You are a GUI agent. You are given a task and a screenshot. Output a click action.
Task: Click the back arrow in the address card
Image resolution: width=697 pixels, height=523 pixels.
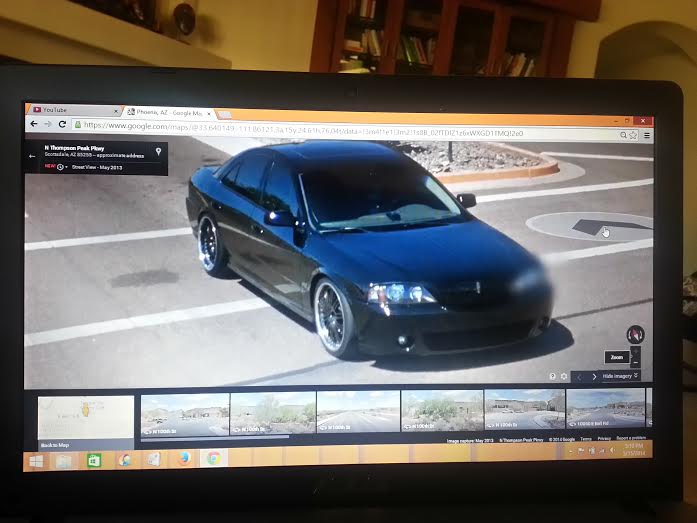32,156
